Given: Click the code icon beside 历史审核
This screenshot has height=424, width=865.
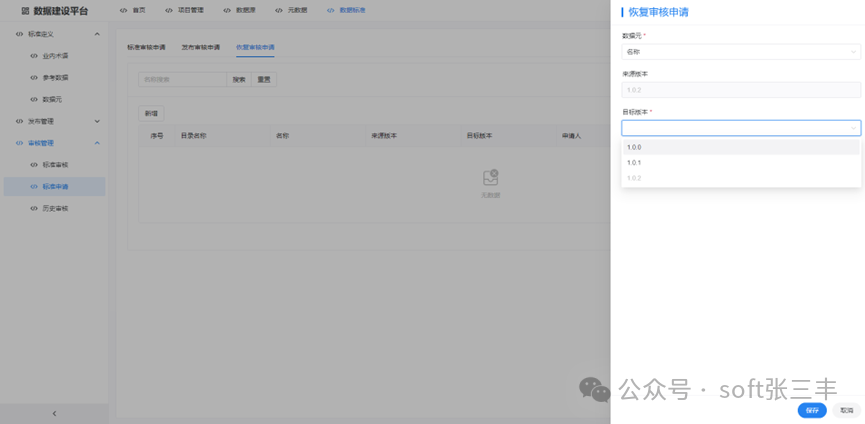Looking at the screenshot, I should [34, 208].
